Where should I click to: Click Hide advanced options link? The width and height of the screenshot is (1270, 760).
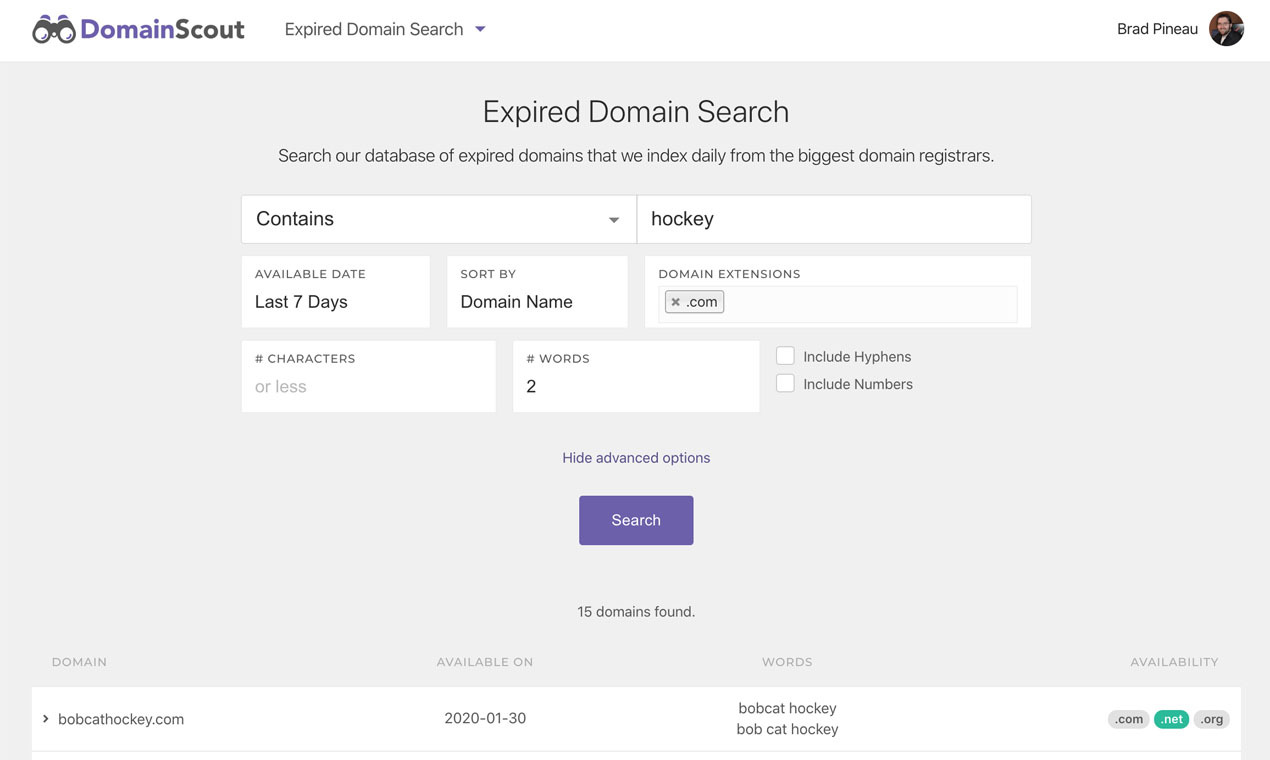(x=636, y=458)
